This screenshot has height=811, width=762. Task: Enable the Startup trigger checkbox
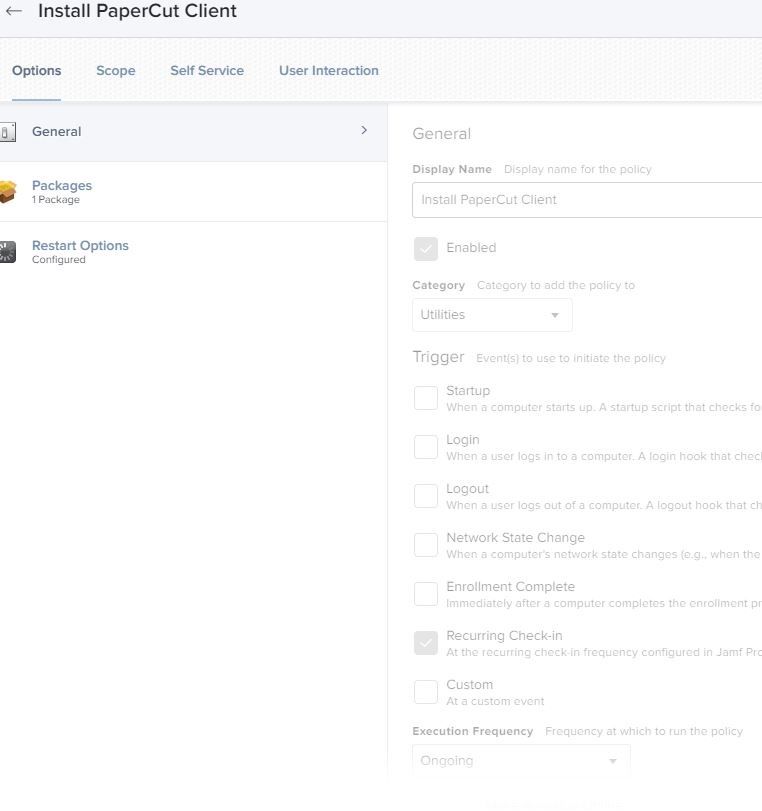coord(426,398)
